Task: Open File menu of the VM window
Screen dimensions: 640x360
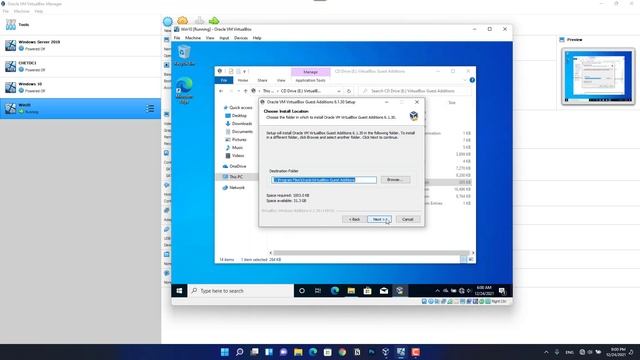Action: click(177, 38)
